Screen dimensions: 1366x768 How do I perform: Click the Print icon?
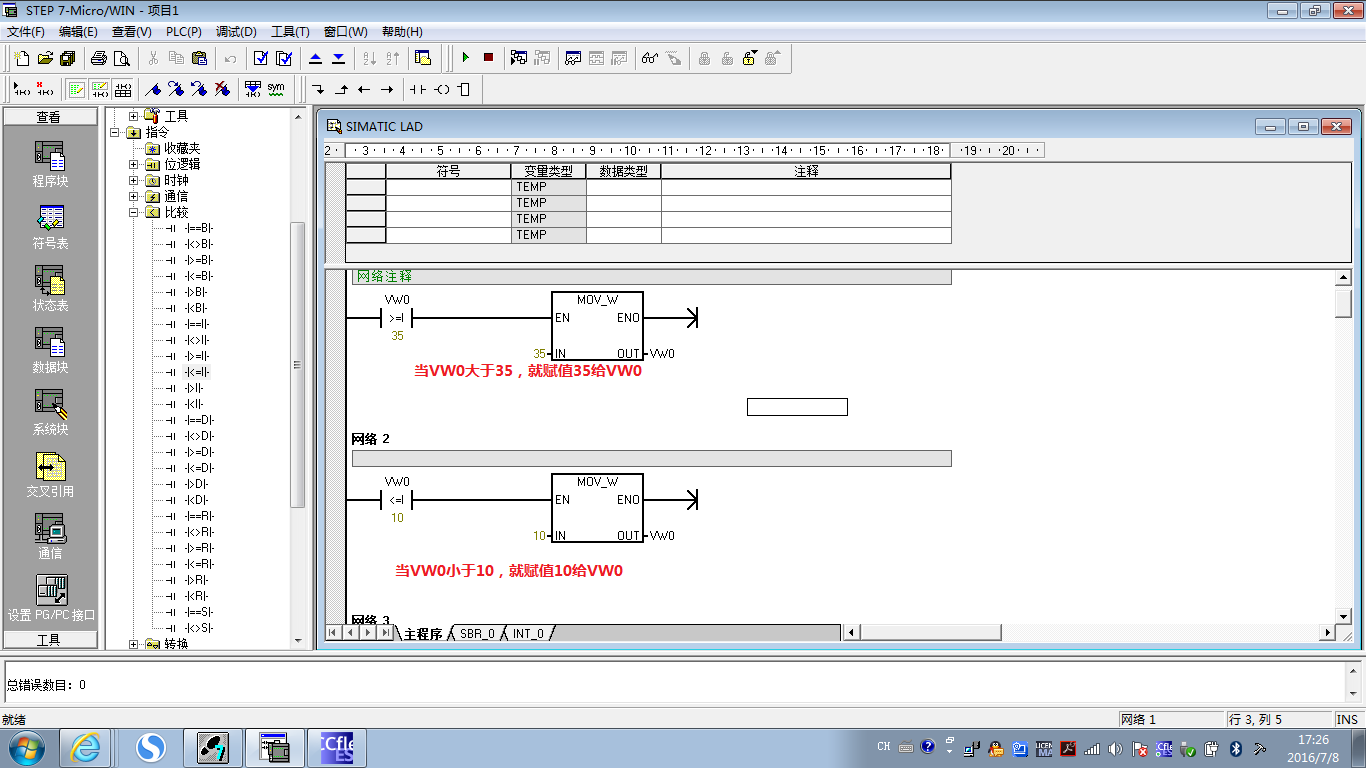coord(99,58)
